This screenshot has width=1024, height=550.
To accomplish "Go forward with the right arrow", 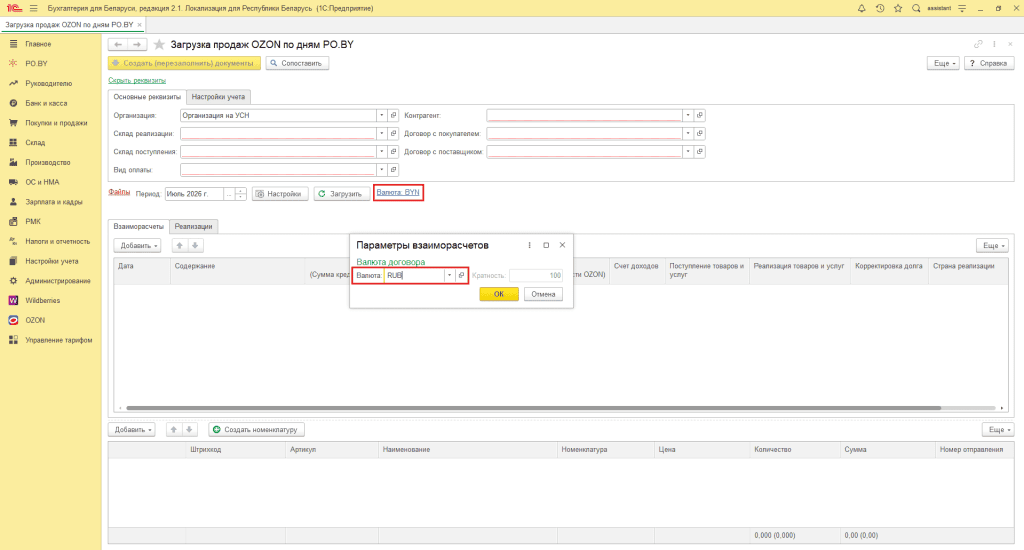I will [137, 44].
